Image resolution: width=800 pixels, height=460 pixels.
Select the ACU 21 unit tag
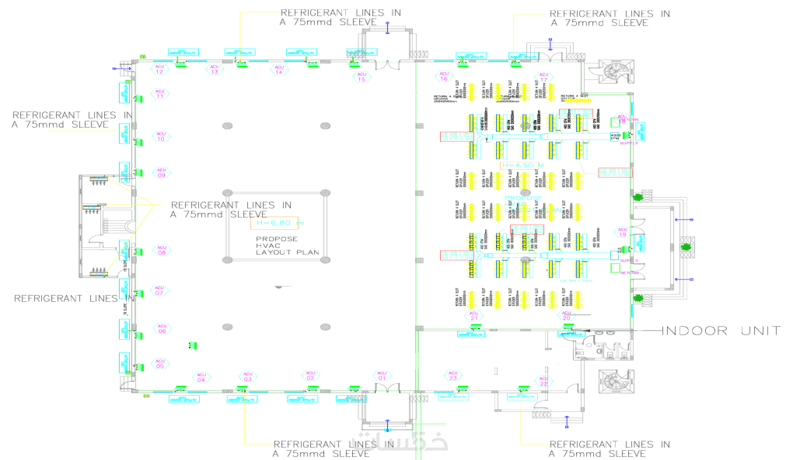474,316
